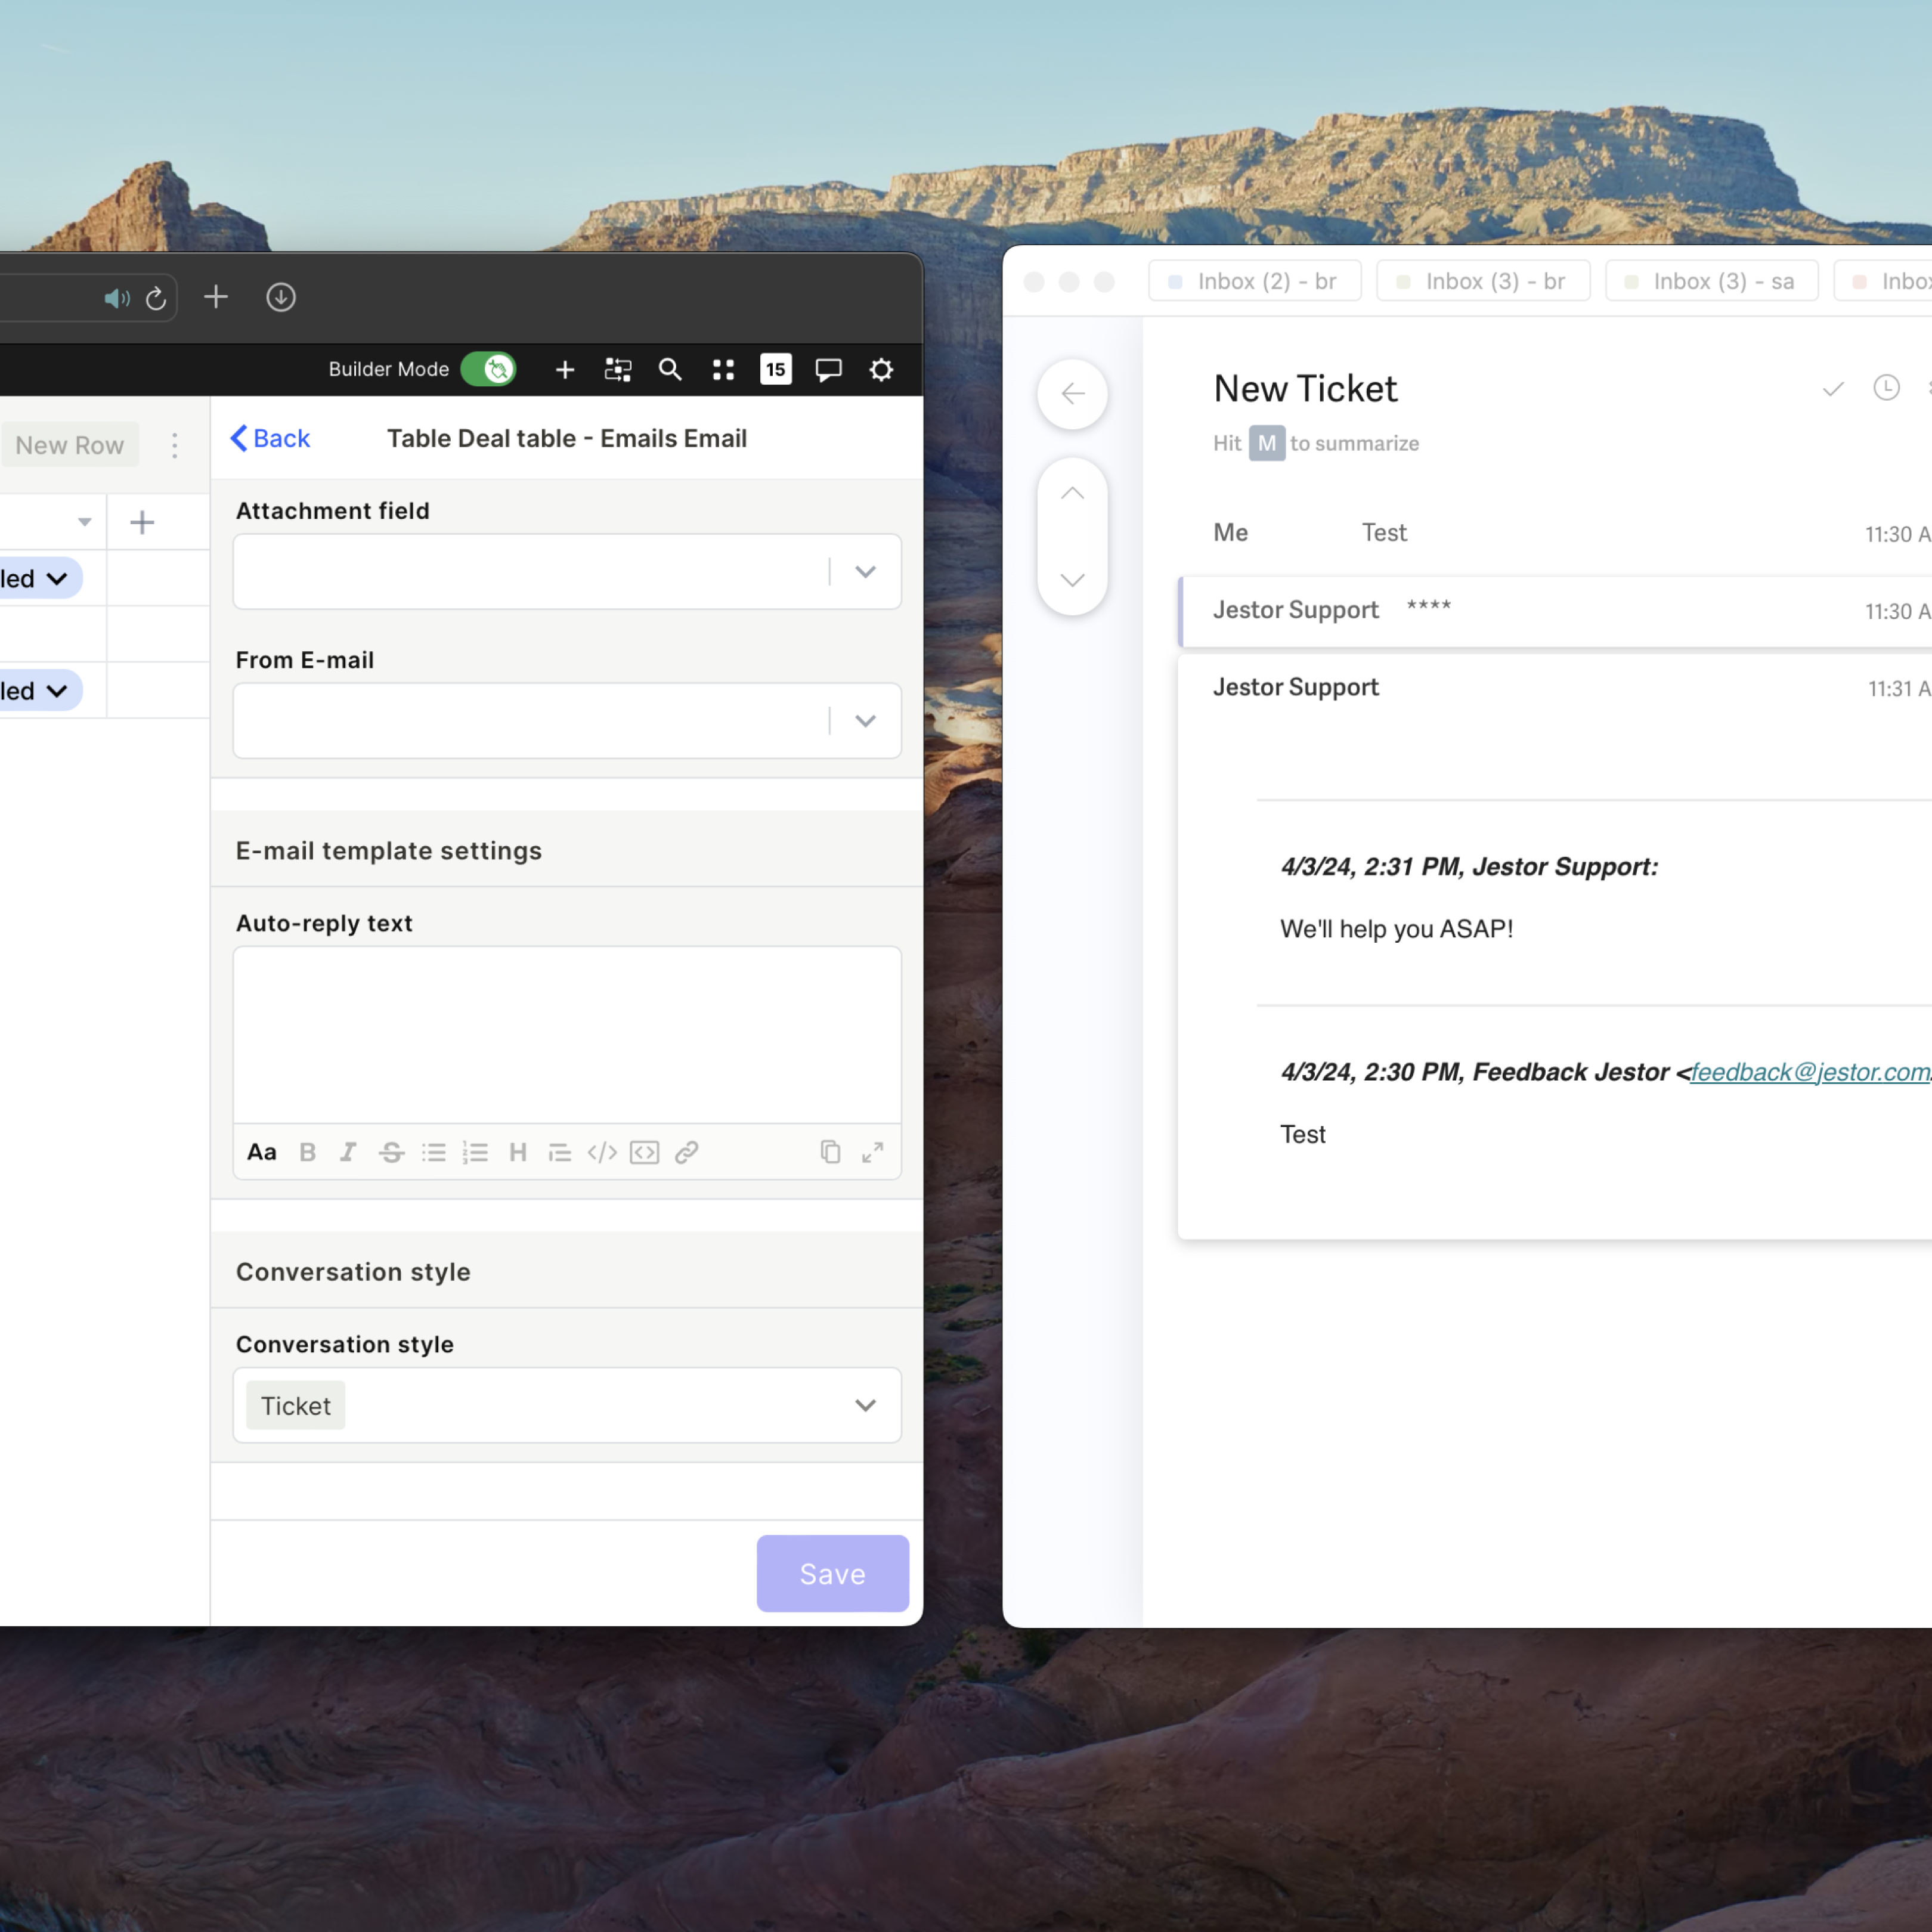Insert a link in auto-reply text

pyautogui.click(x=686, y=1152)
